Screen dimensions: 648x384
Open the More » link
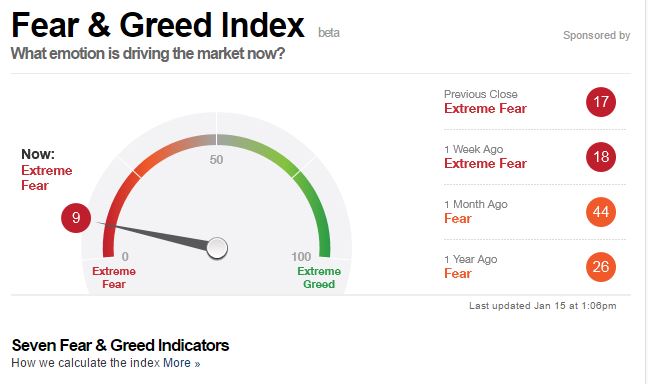point(181,363)
